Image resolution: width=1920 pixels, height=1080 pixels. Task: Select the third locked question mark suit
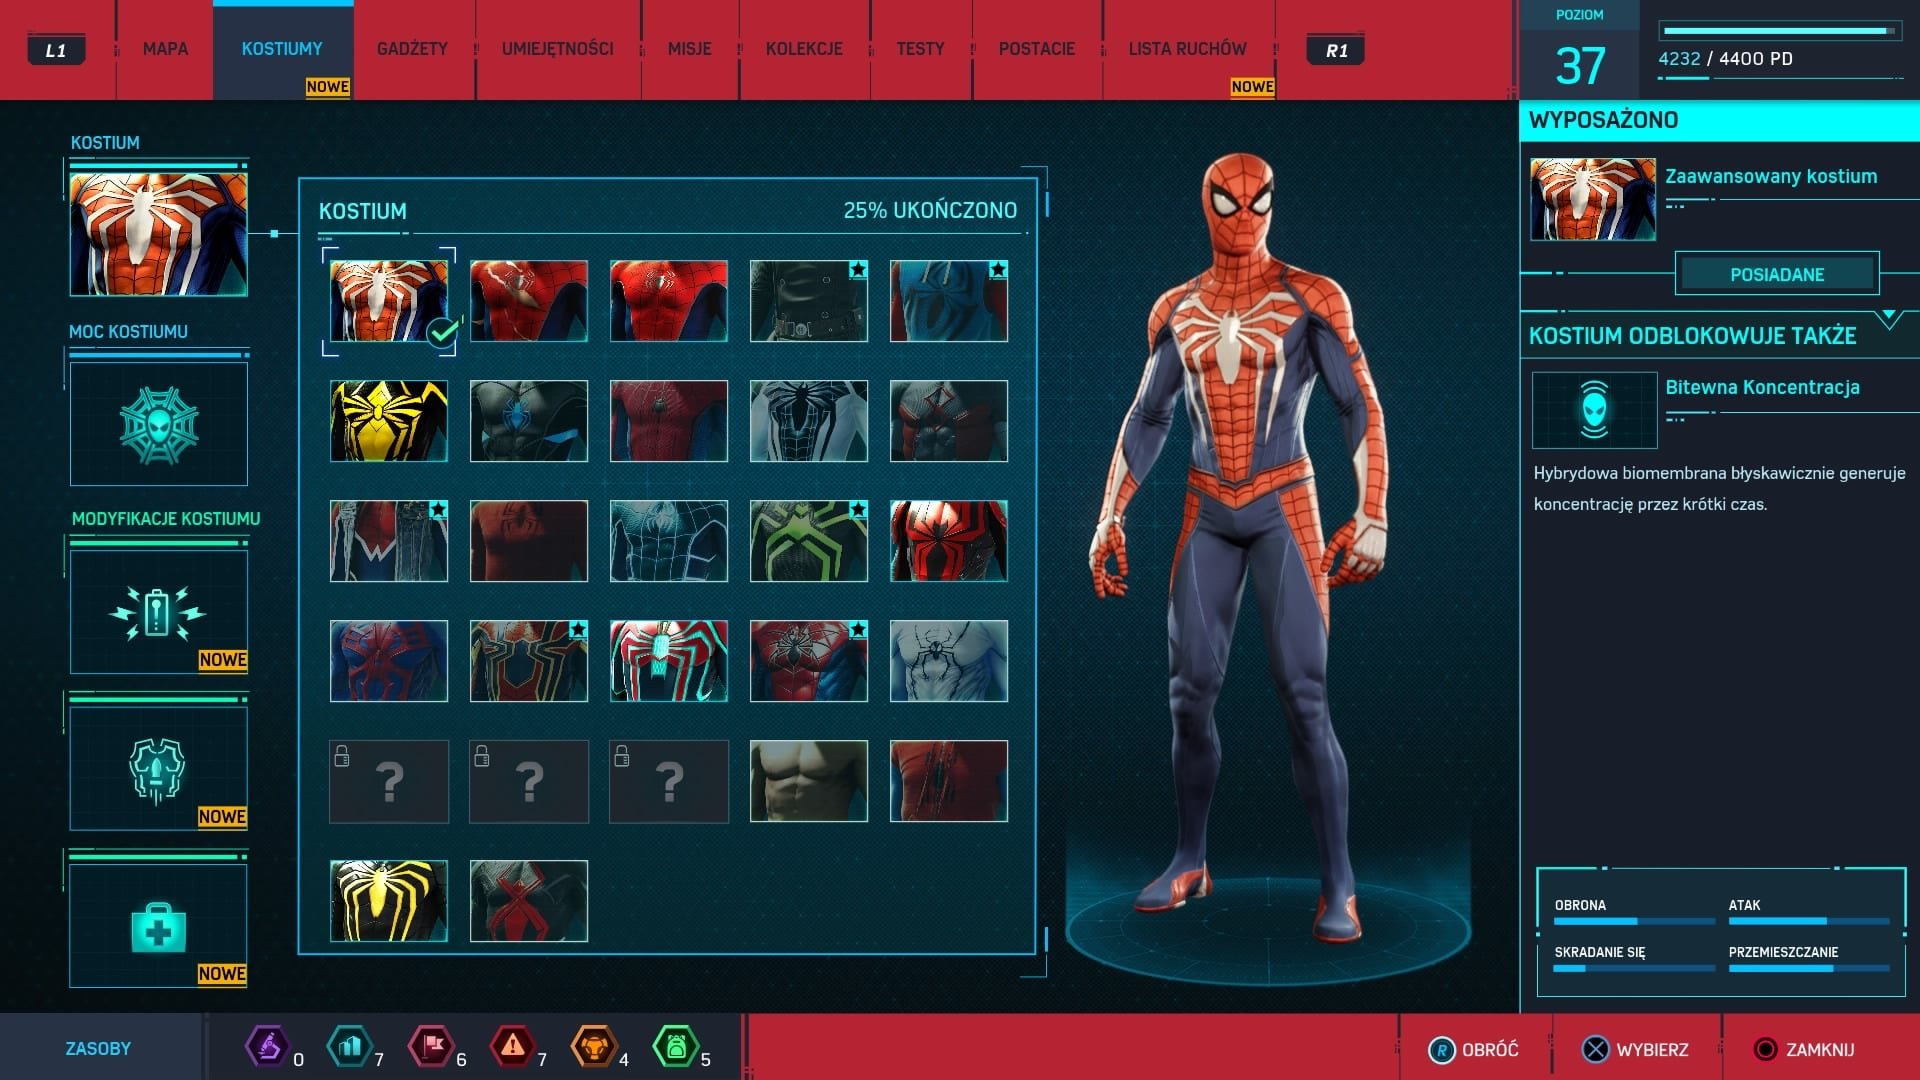669,781
